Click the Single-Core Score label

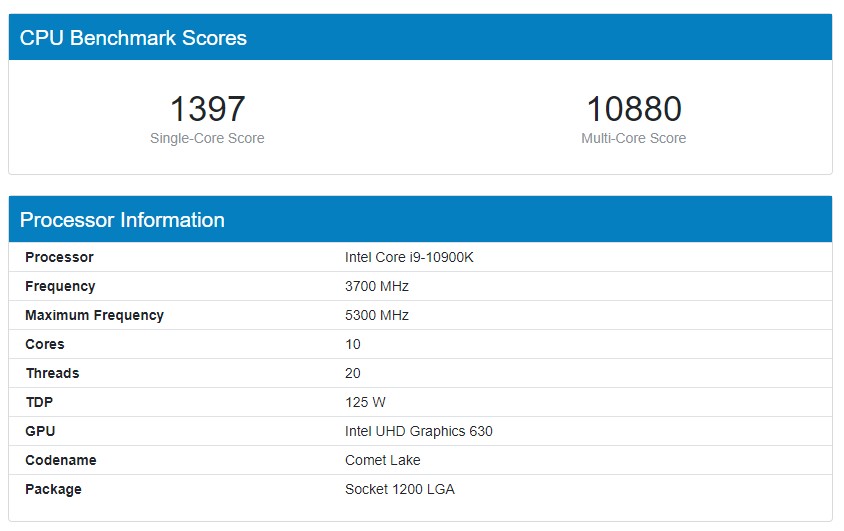(x=207, y=138)
